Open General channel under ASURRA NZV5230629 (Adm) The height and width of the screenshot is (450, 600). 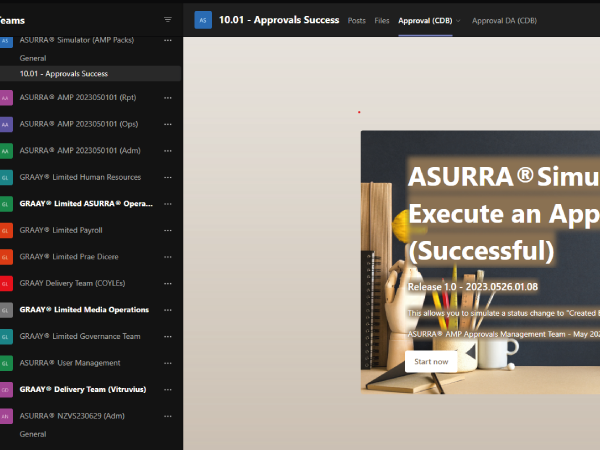click(x=33, y=434)
